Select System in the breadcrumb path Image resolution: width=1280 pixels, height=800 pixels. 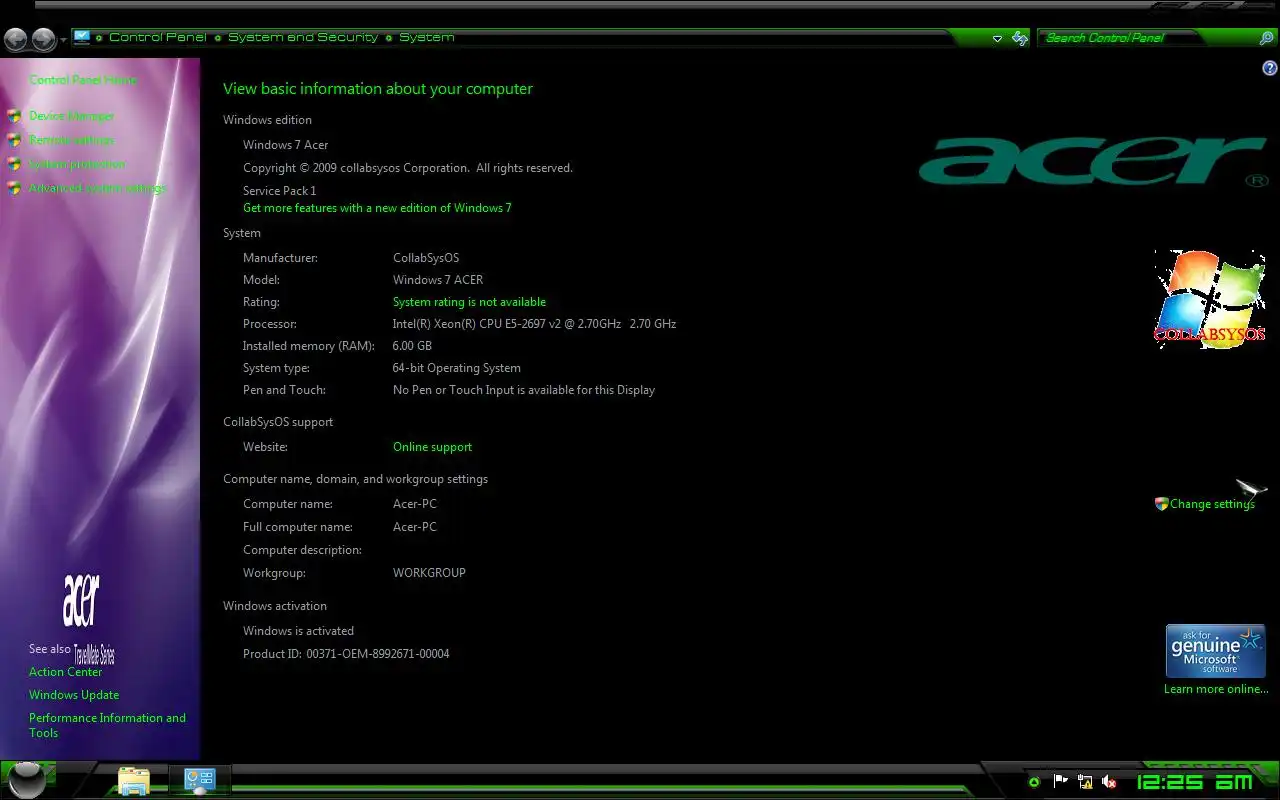pyautogui.click(x=427, y=37)
